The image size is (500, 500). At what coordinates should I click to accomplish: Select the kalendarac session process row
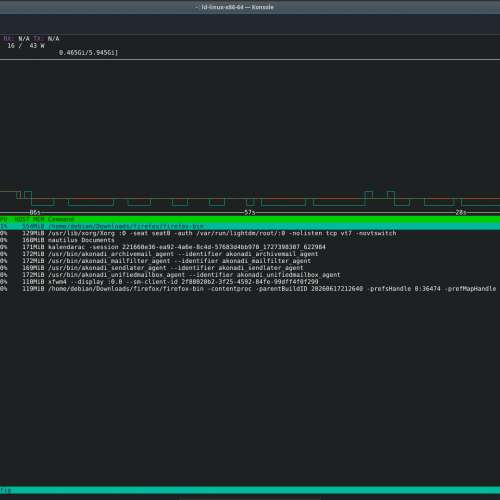click(250, 247)
